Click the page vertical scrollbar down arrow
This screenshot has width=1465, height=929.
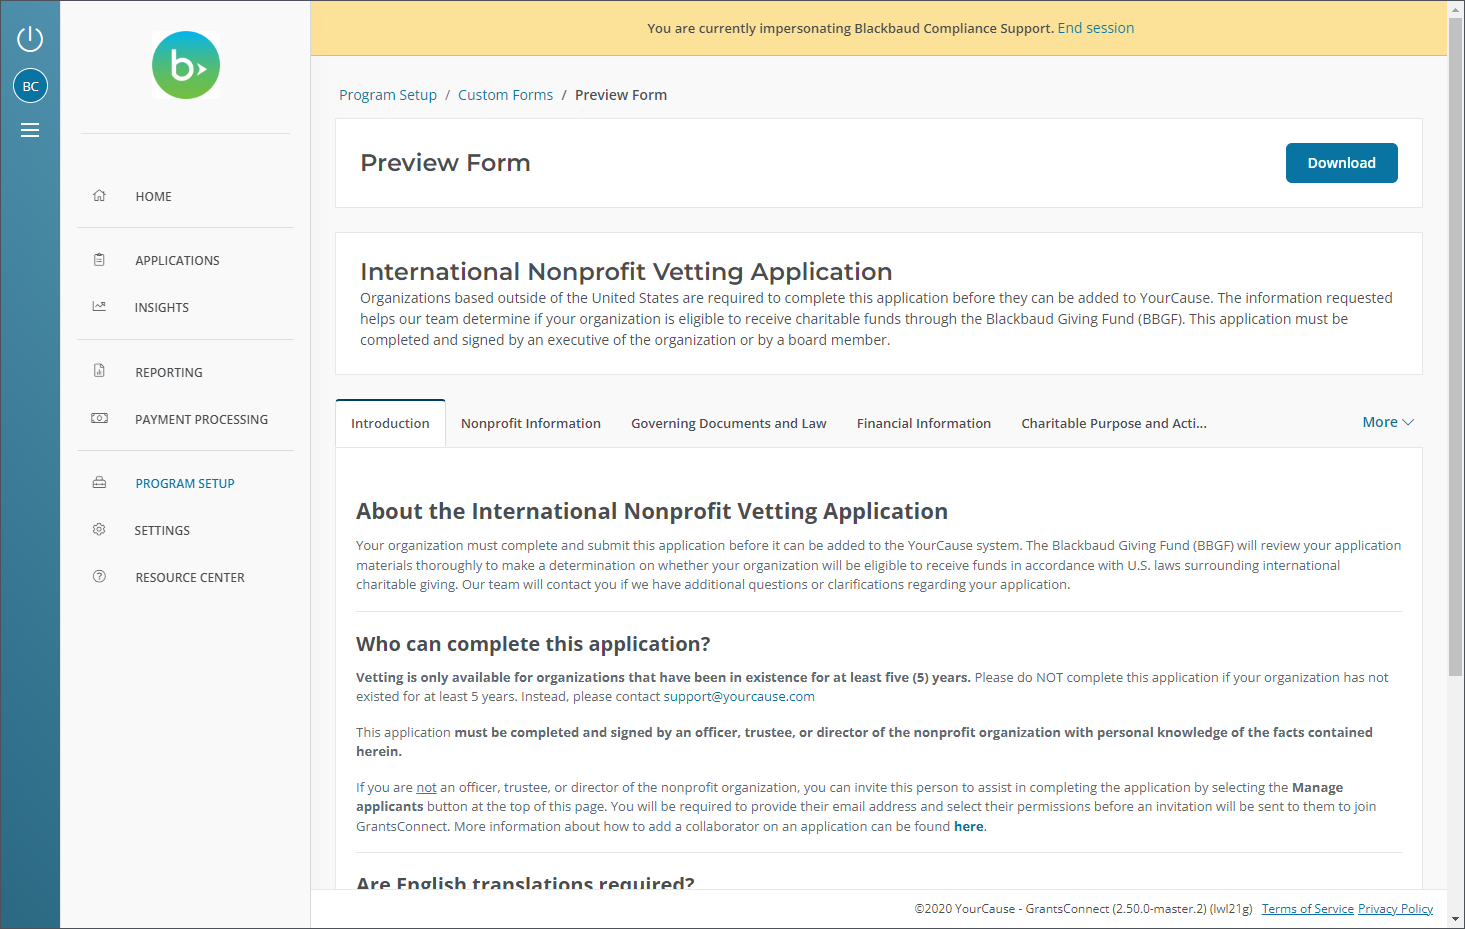[1456, 918]
